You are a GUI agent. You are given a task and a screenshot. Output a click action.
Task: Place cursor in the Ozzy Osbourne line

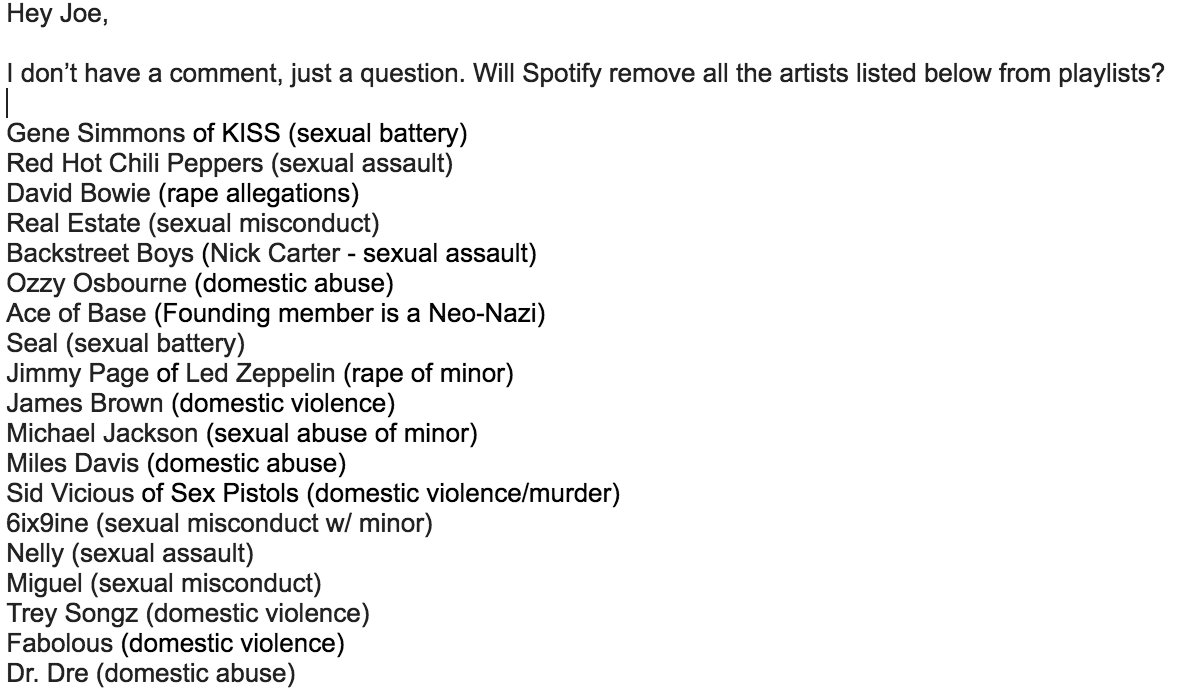click(200, 283)
